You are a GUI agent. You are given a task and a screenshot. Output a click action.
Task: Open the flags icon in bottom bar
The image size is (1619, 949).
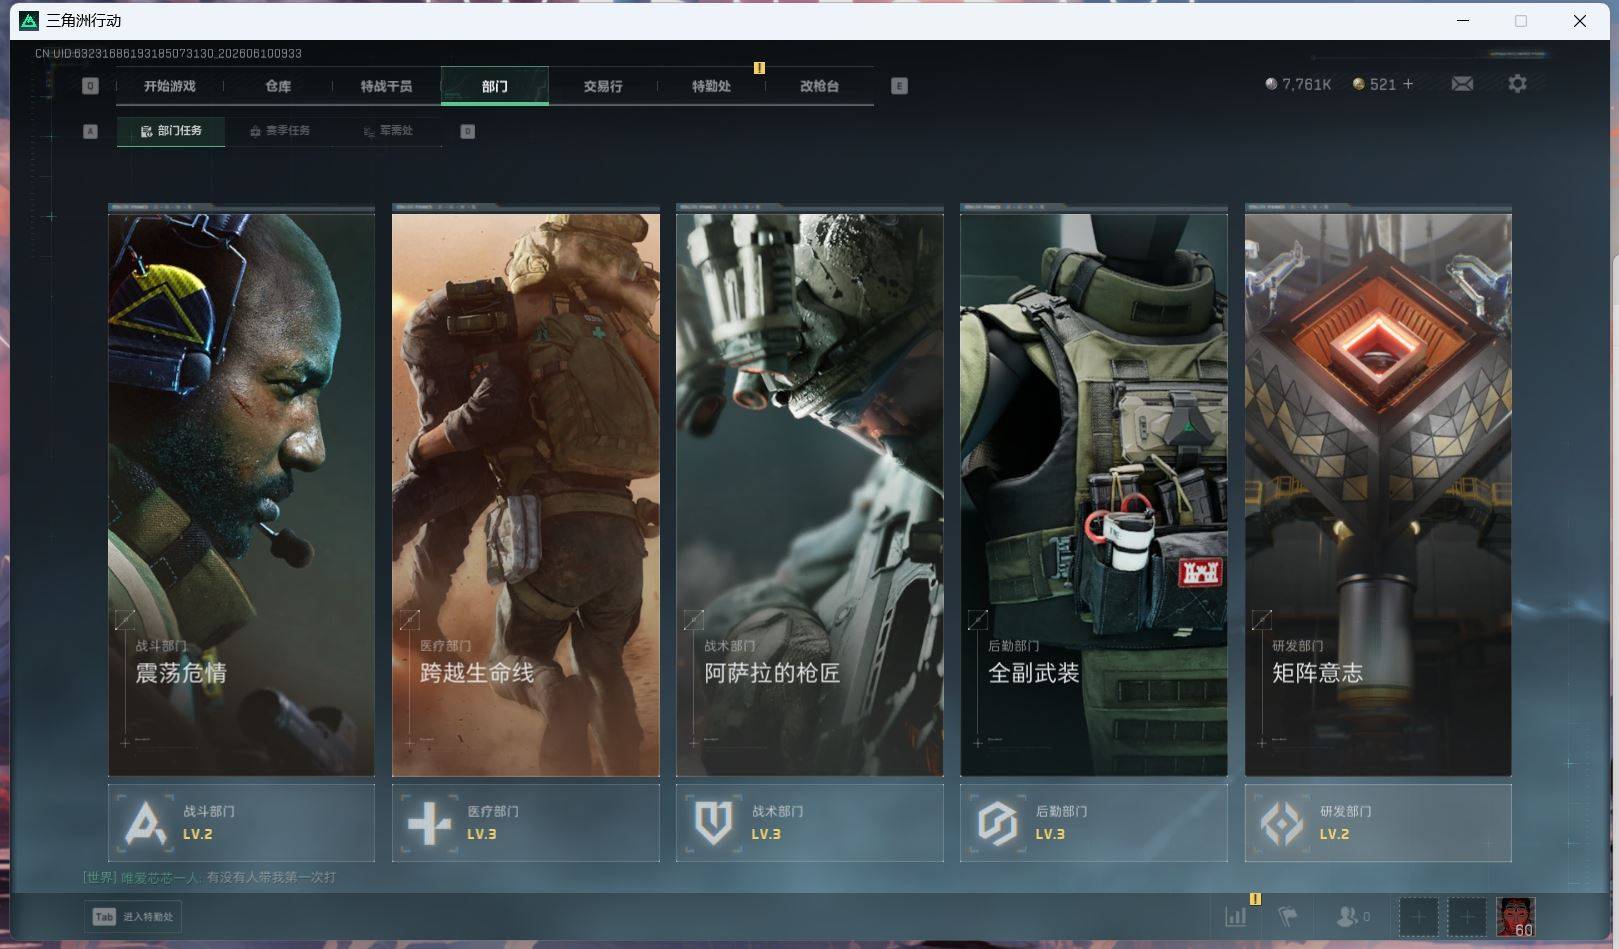click(1288, 916)
